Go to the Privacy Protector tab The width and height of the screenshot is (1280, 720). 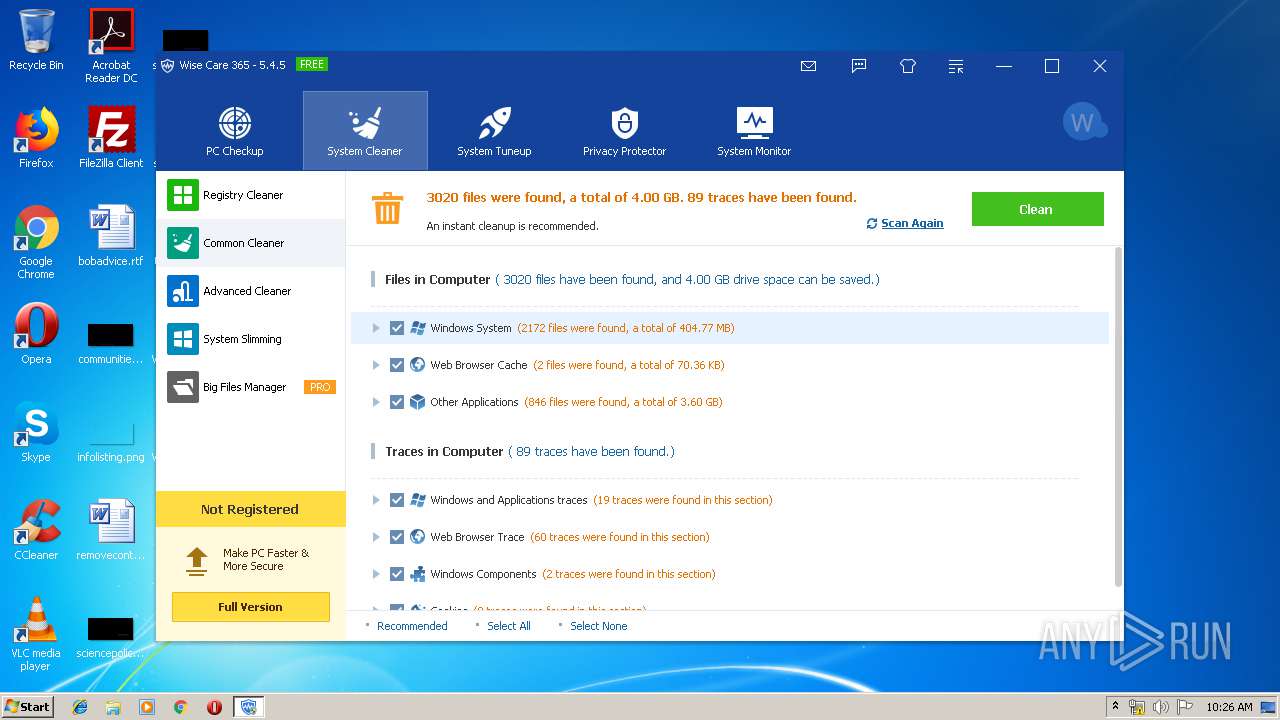pyautogui.click(x=624, y=131)
